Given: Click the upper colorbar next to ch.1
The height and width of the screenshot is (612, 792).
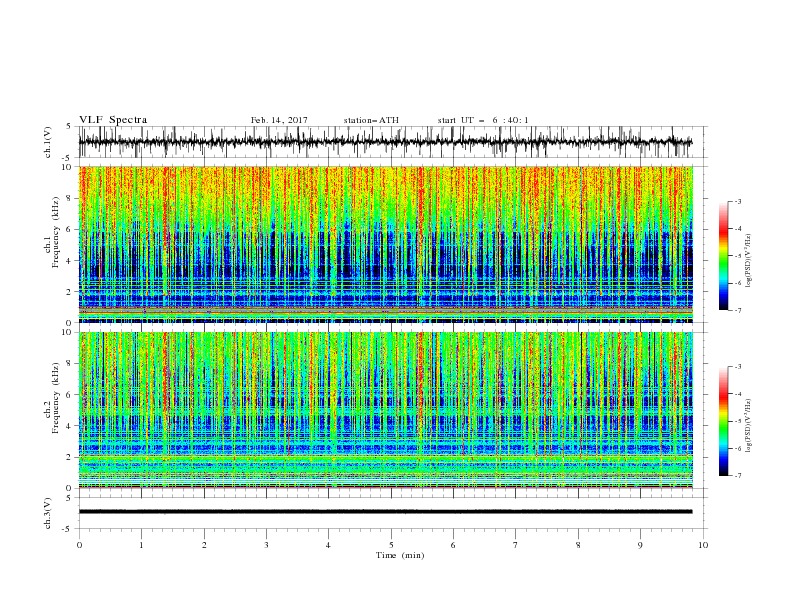Looking at the screenshot, I should [x=723, y=256].
